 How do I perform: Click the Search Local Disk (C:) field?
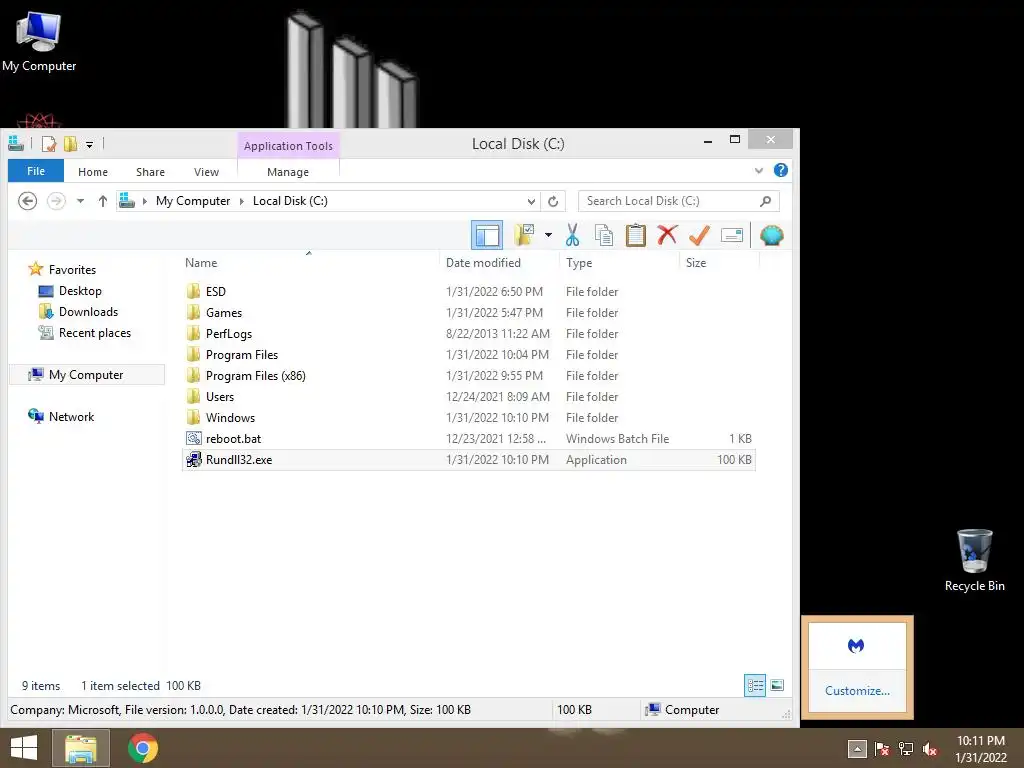click(x=679, y=201)
